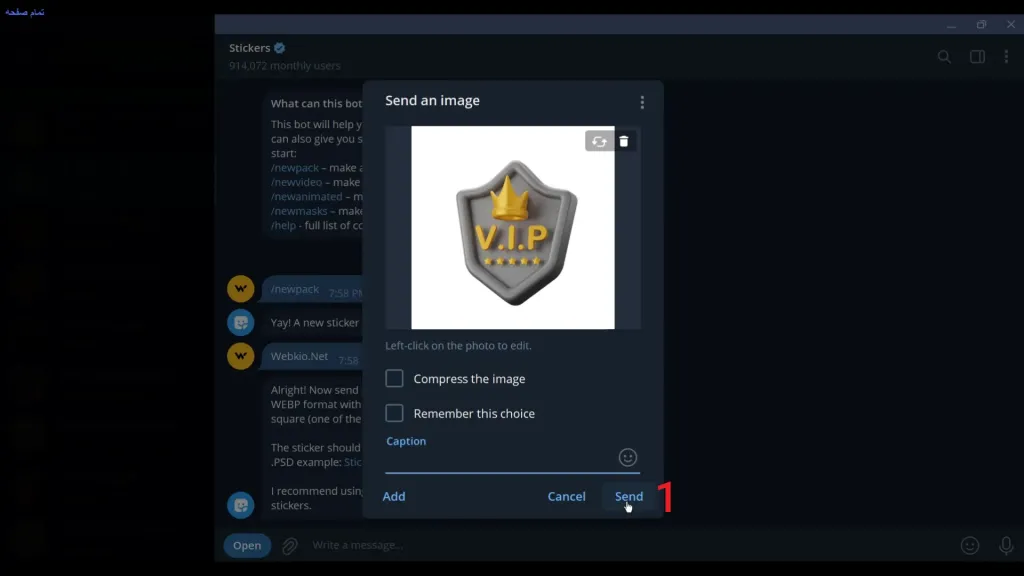Click the search icon in chat header
This screenshot has height=576, width=1024.
tap(944, 57)
